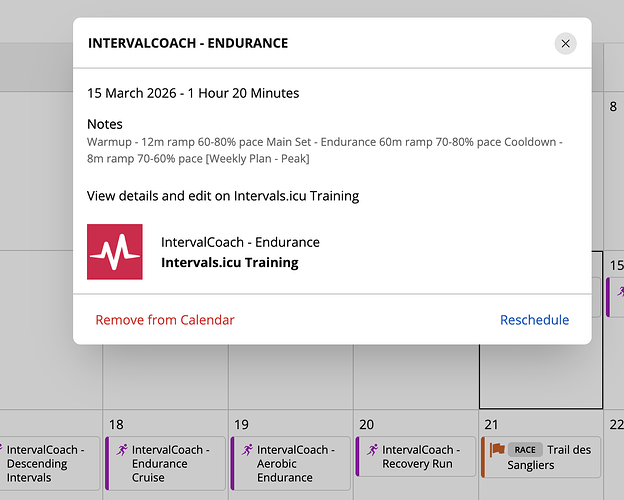This screenshot has height=500, width=624.
Task: Click the Notes heading
Action: (105, 124)
